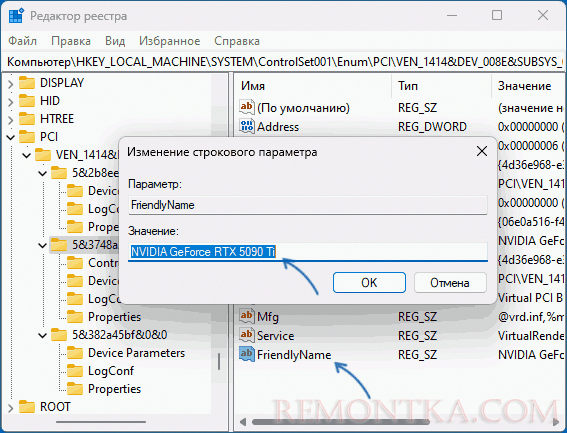The width and height of the screenshot is (567, 433).
Task: Open the Файл menu
Action: (x=22, y=41)
